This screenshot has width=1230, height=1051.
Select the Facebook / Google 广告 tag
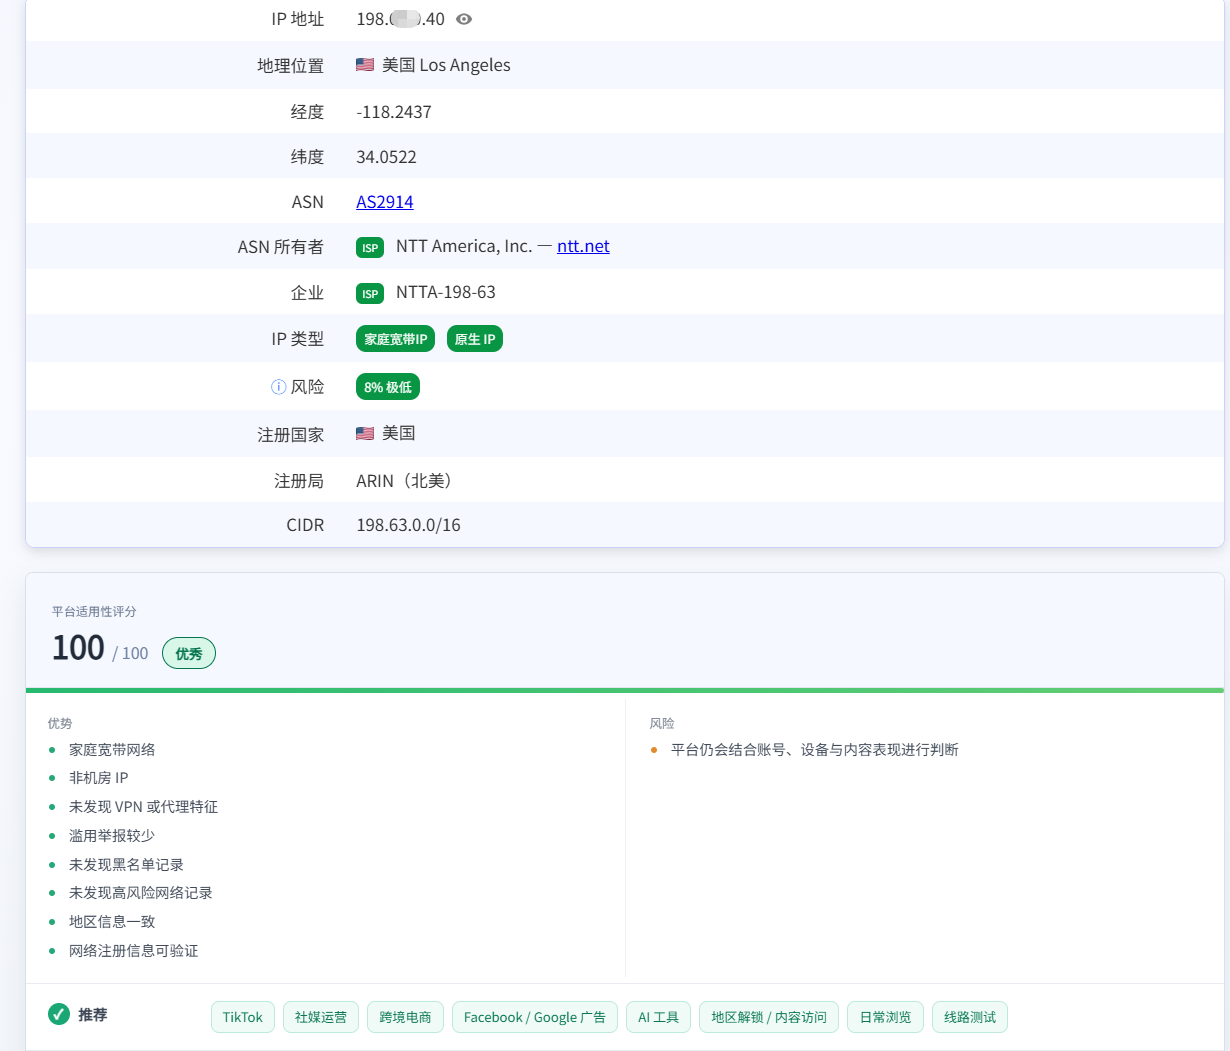535,1017
